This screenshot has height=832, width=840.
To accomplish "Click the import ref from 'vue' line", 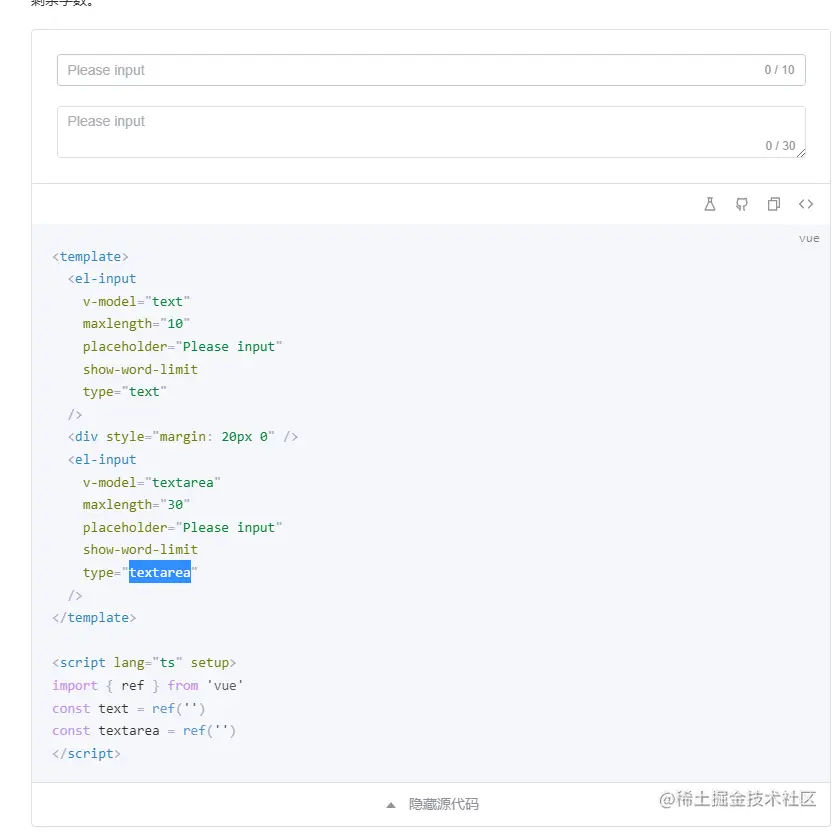I will [x=148, y=685].
